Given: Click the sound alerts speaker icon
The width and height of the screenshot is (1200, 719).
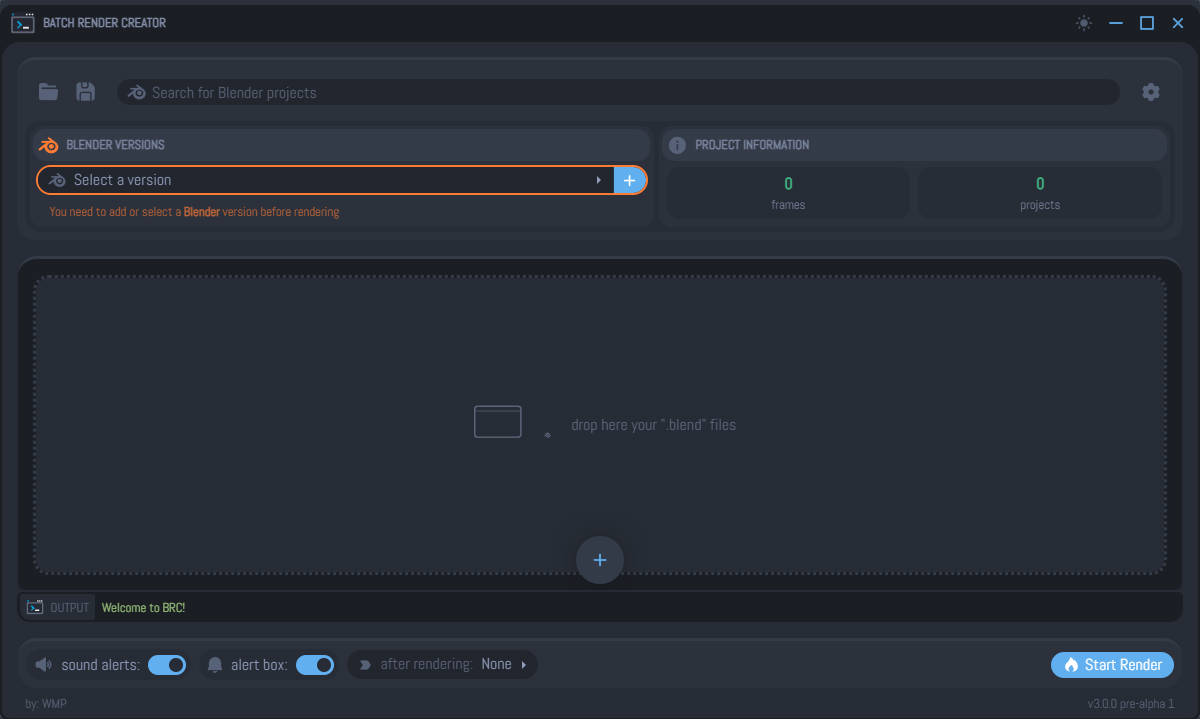Looking at the screenshot, I should pyautogui.click(x=44, y=665).
